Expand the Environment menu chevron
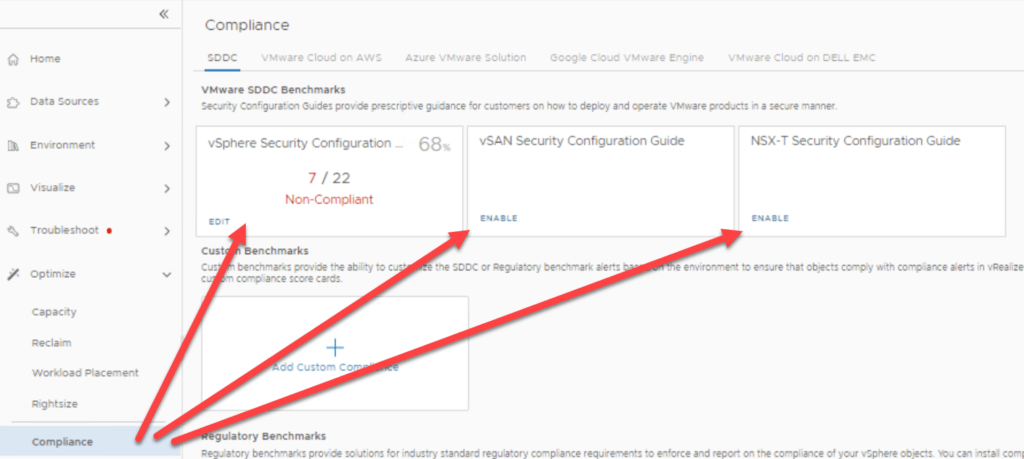This screenshot has width=1024, height=459. click(x=167, y=145)
